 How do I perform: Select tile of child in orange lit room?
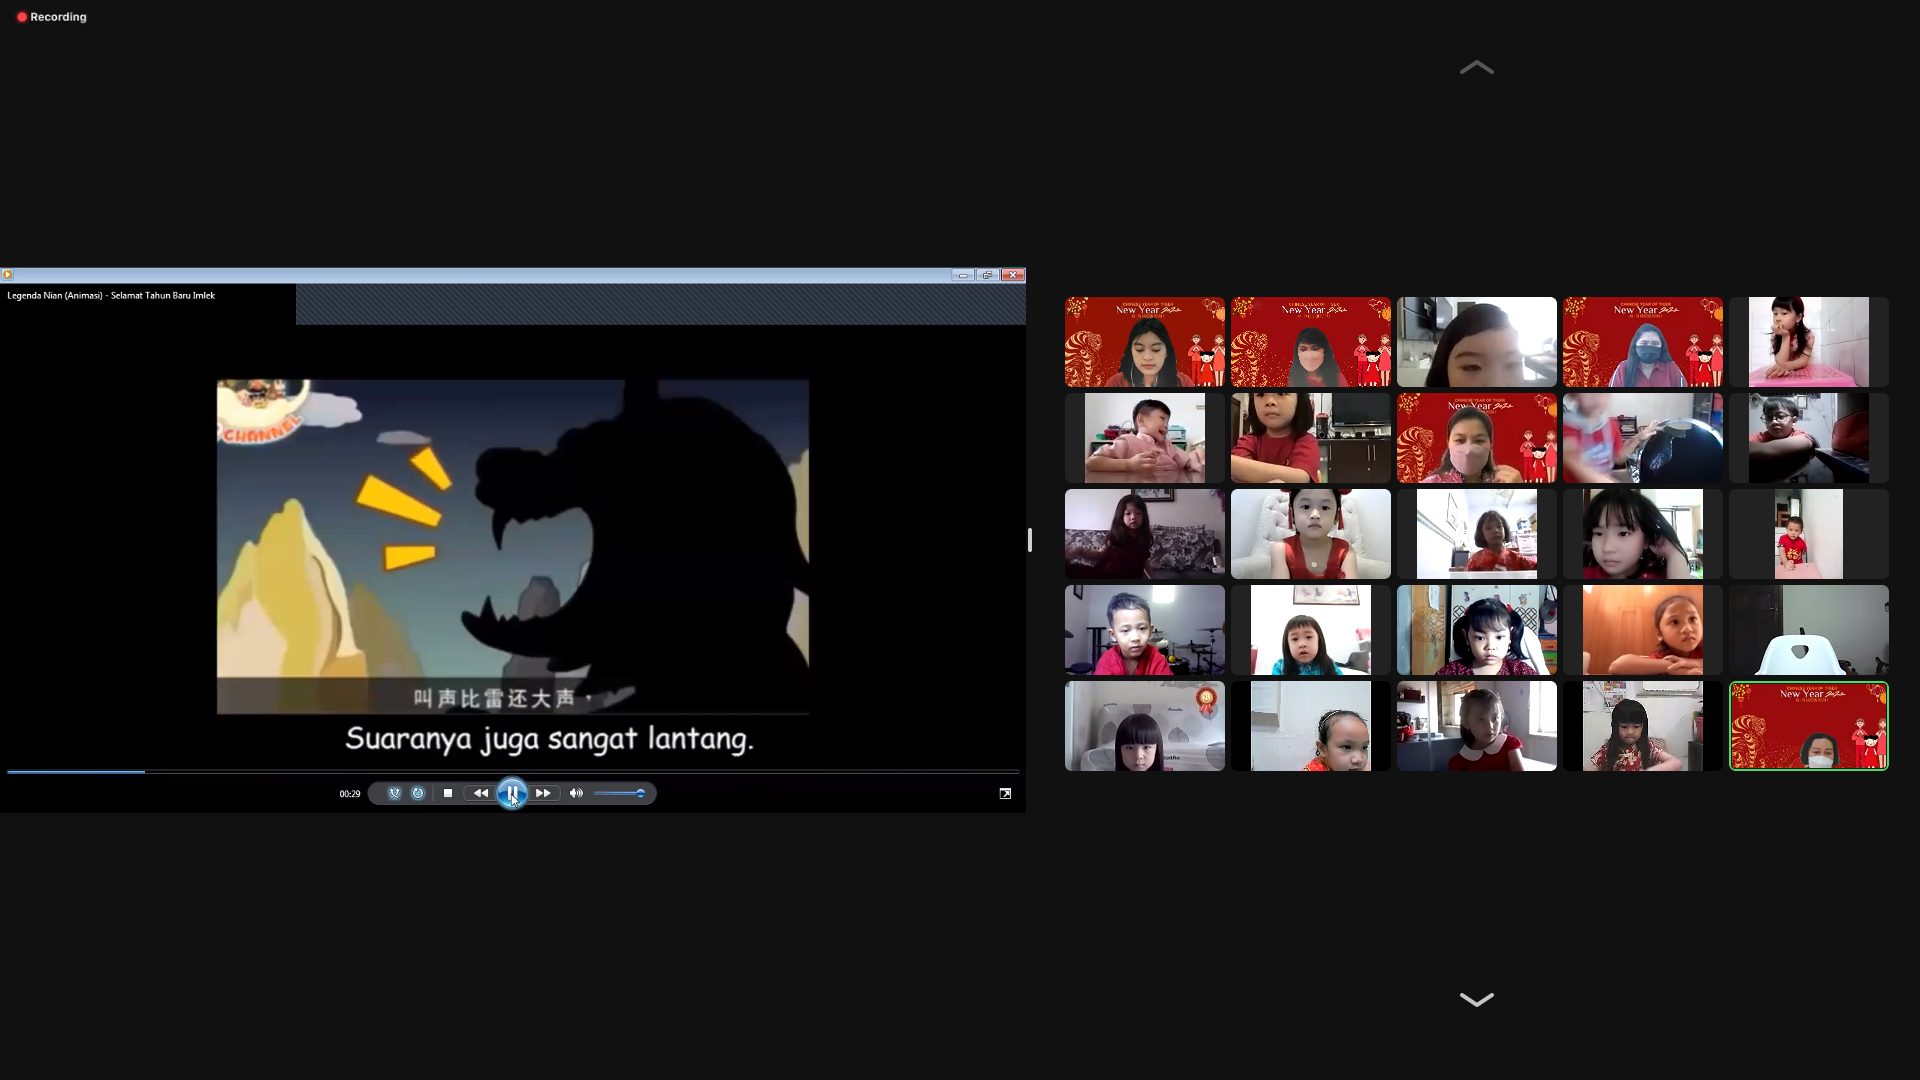point(1642,630)
